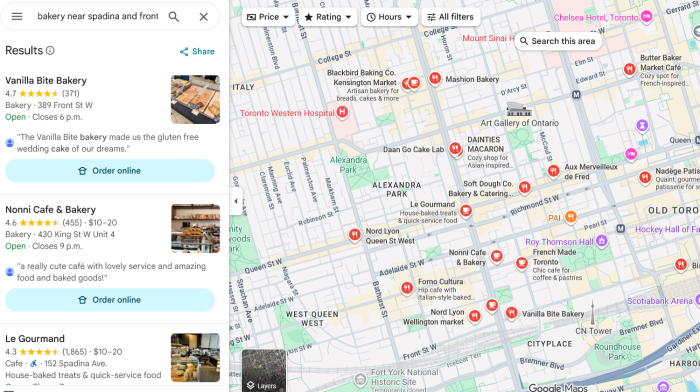This screenshot has height=392, width=700.
Task: Order online from Vanilla Bite Bakery
Action: click(x=110, y=171)
